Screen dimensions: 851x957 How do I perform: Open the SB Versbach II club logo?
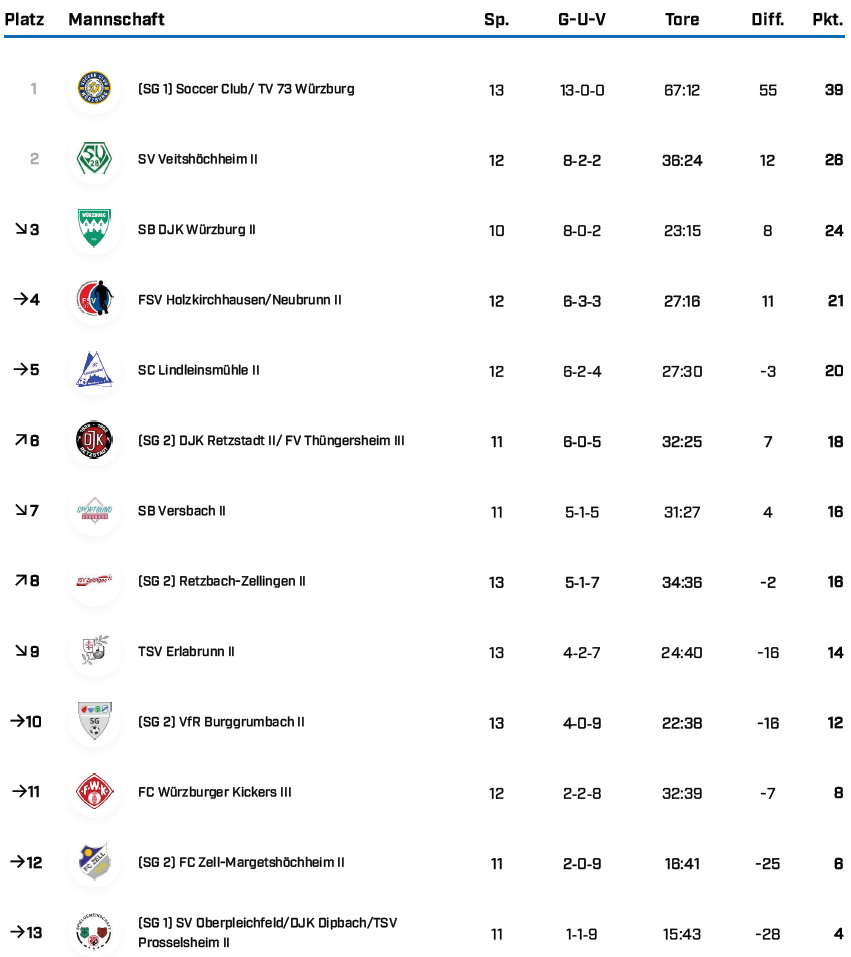[x=95, y=511]
